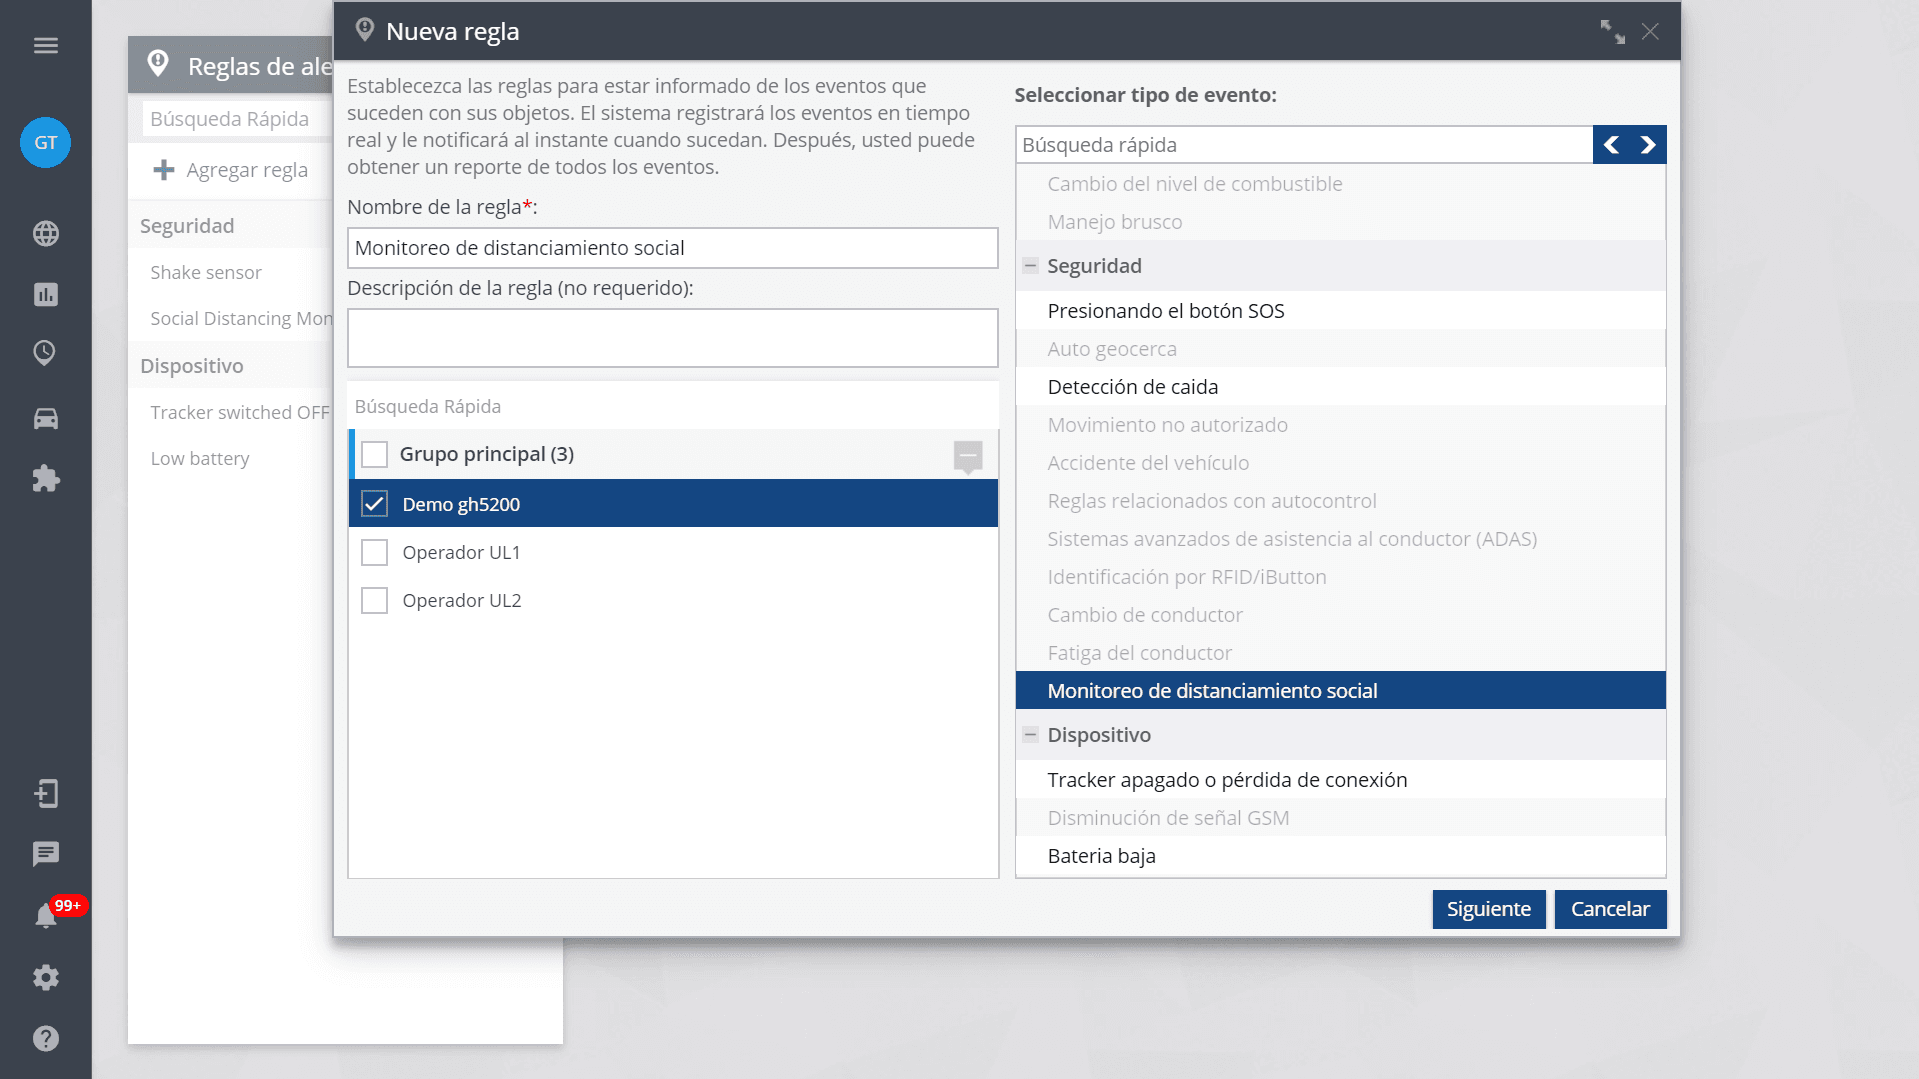
Task: Check the Operador UL2 checkbox
Action: pyautogui.click(x=374, y=601)
